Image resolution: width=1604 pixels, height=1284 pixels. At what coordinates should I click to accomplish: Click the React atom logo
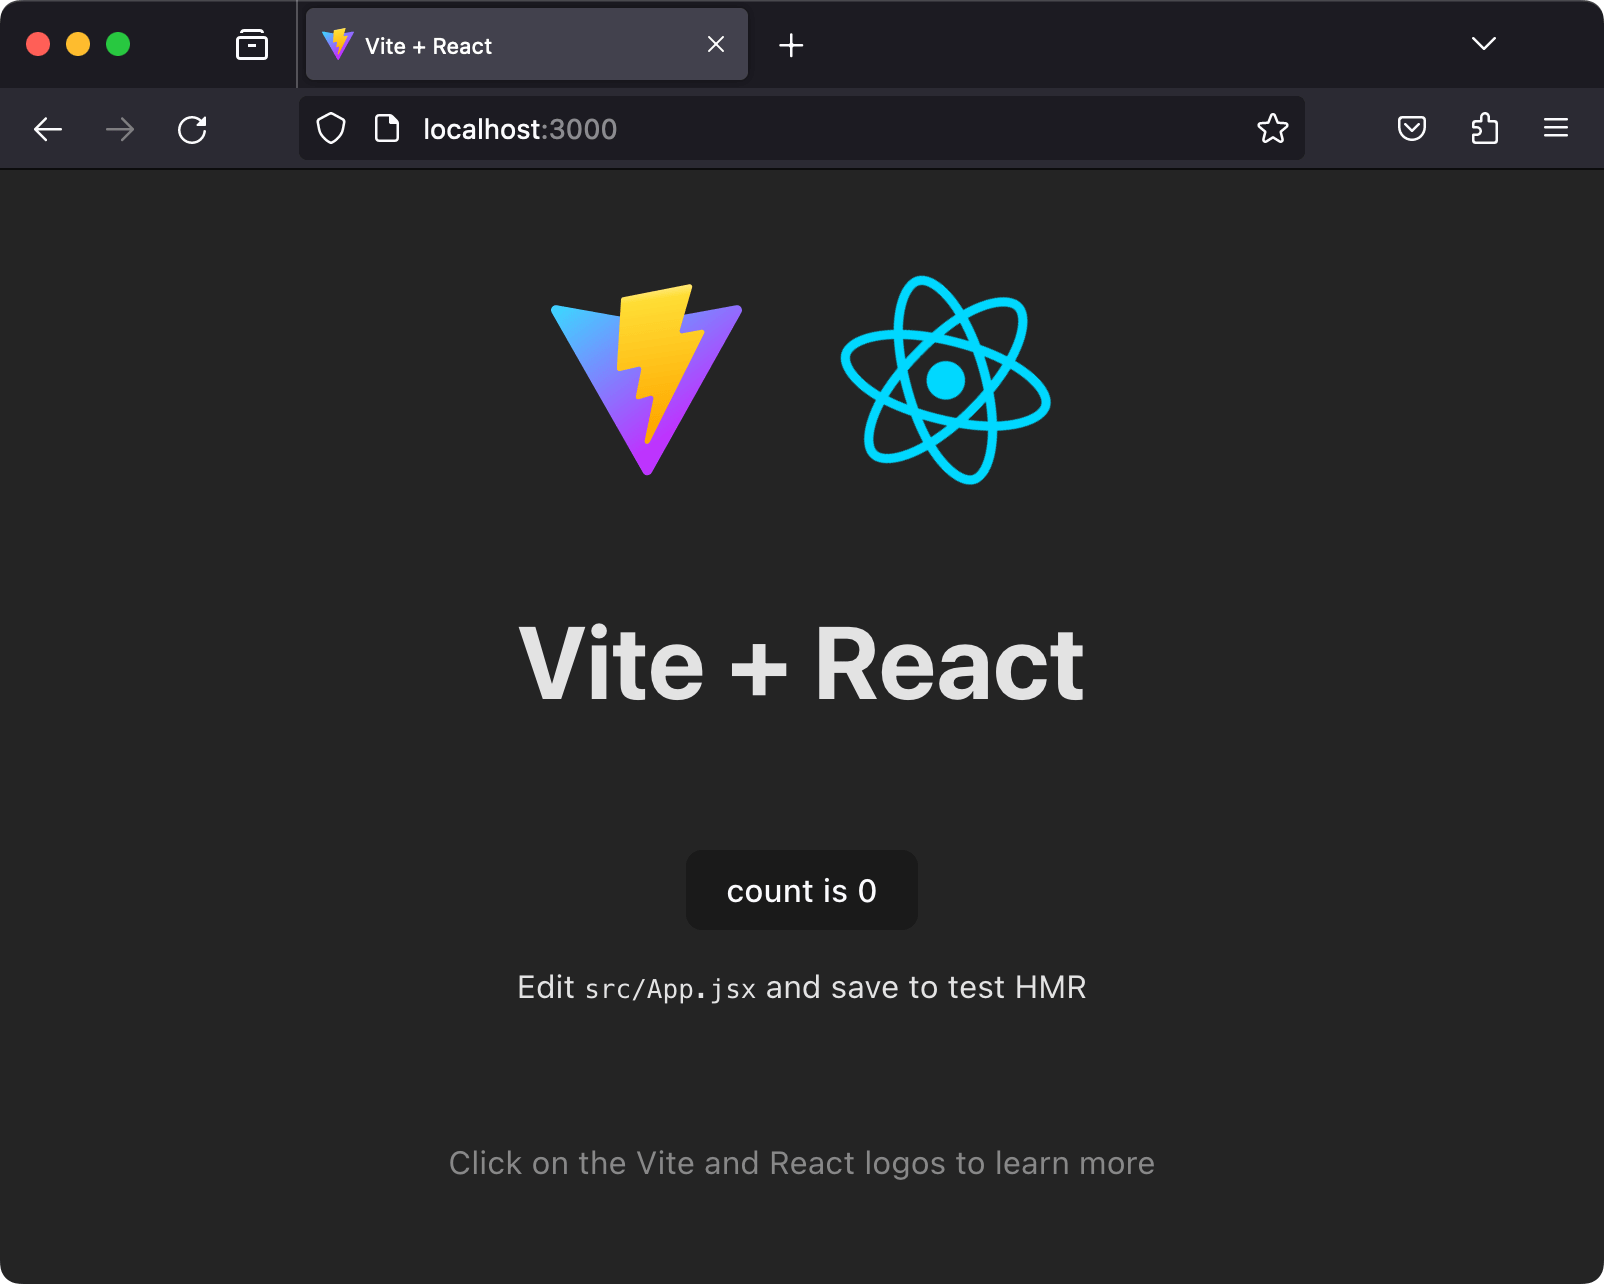946,380
